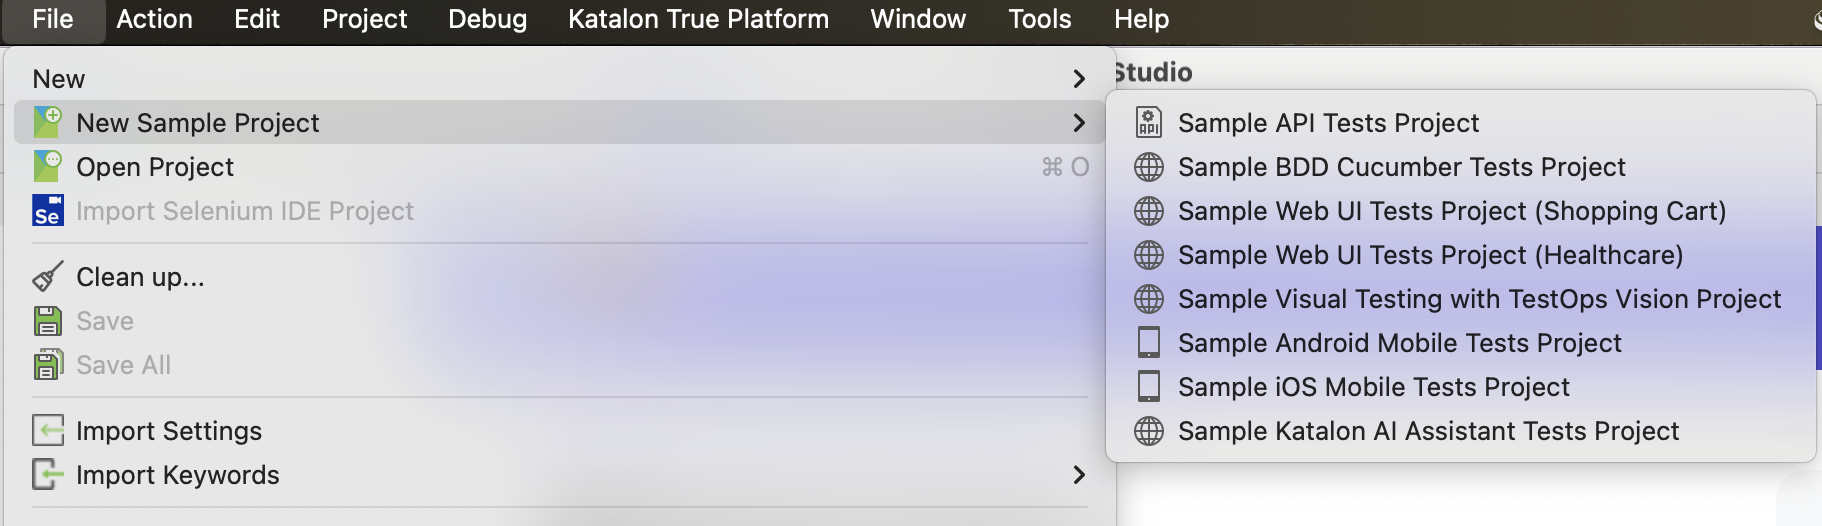Screen dimensions: 1822x526
Task: Select Import Selenium IDE Project entry
Action: pos(560,210)
